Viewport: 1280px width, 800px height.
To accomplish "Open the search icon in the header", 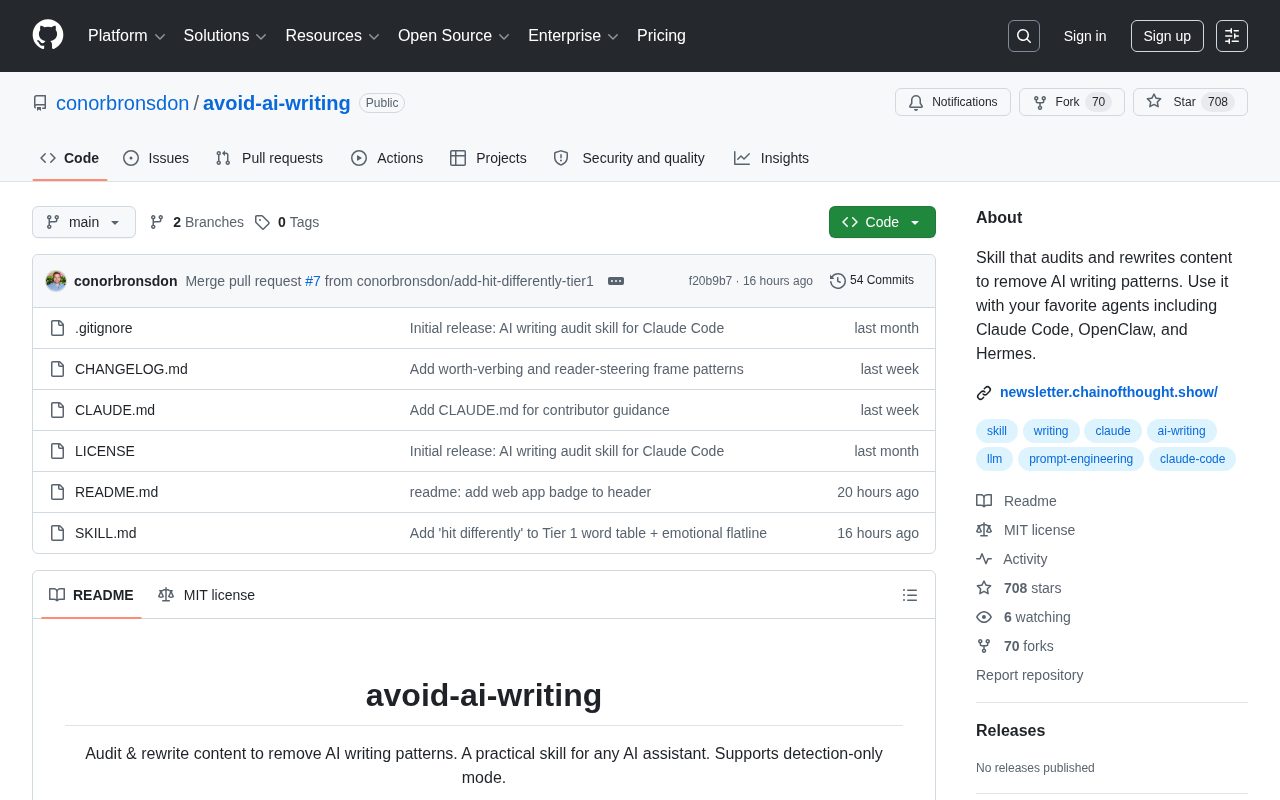I will [1023, 36].
